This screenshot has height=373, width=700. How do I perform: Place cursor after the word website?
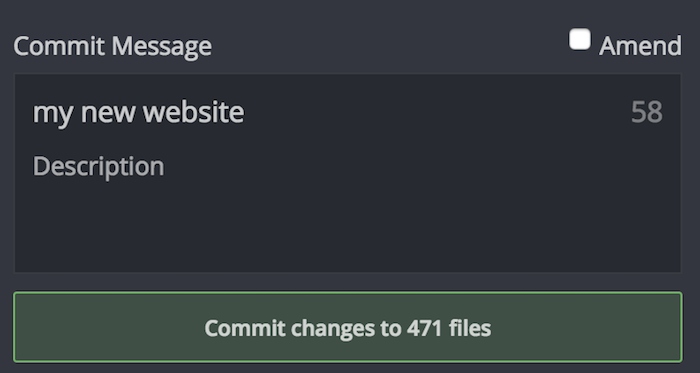pos(246,112)
